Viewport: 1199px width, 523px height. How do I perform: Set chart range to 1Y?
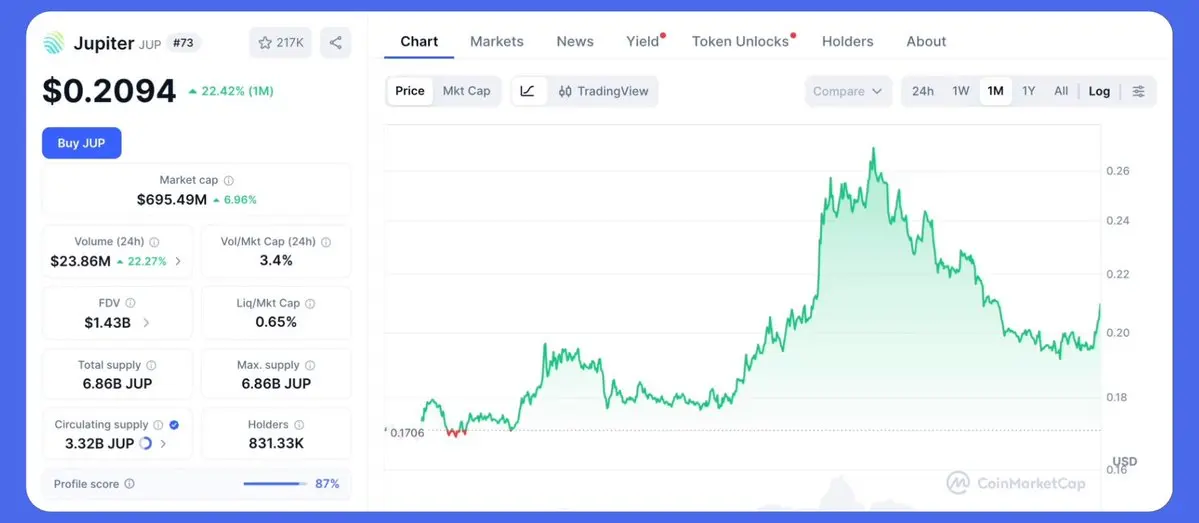(x=1029, y=91)
